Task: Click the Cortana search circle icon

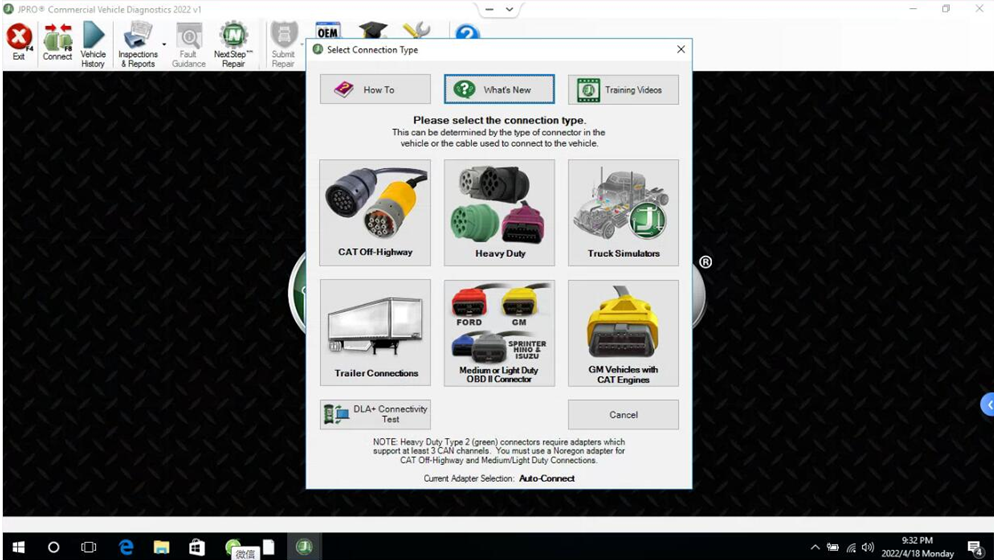Action: (x=54, y=547)
